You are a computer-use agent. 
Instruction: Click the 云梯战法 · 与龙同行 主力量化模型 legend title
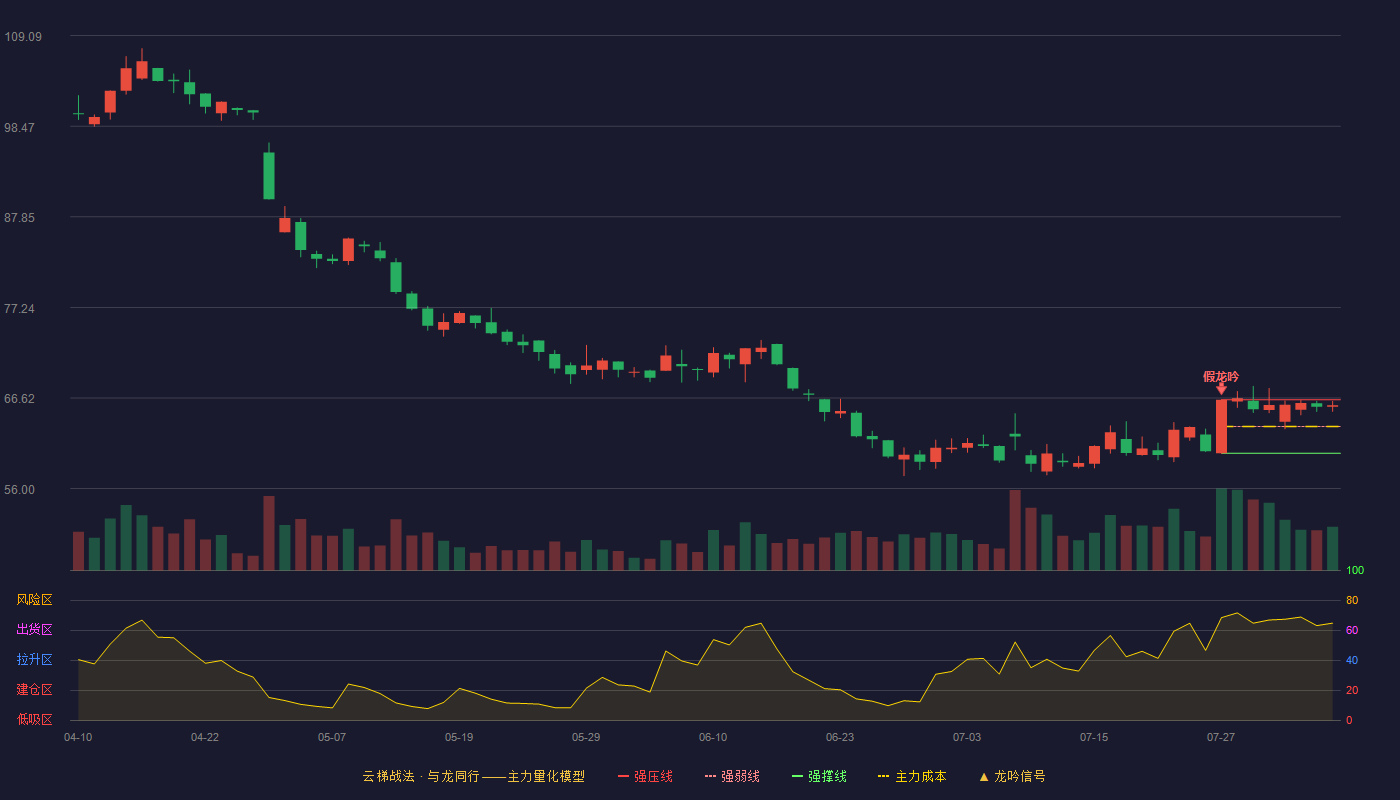pos(474,776)
